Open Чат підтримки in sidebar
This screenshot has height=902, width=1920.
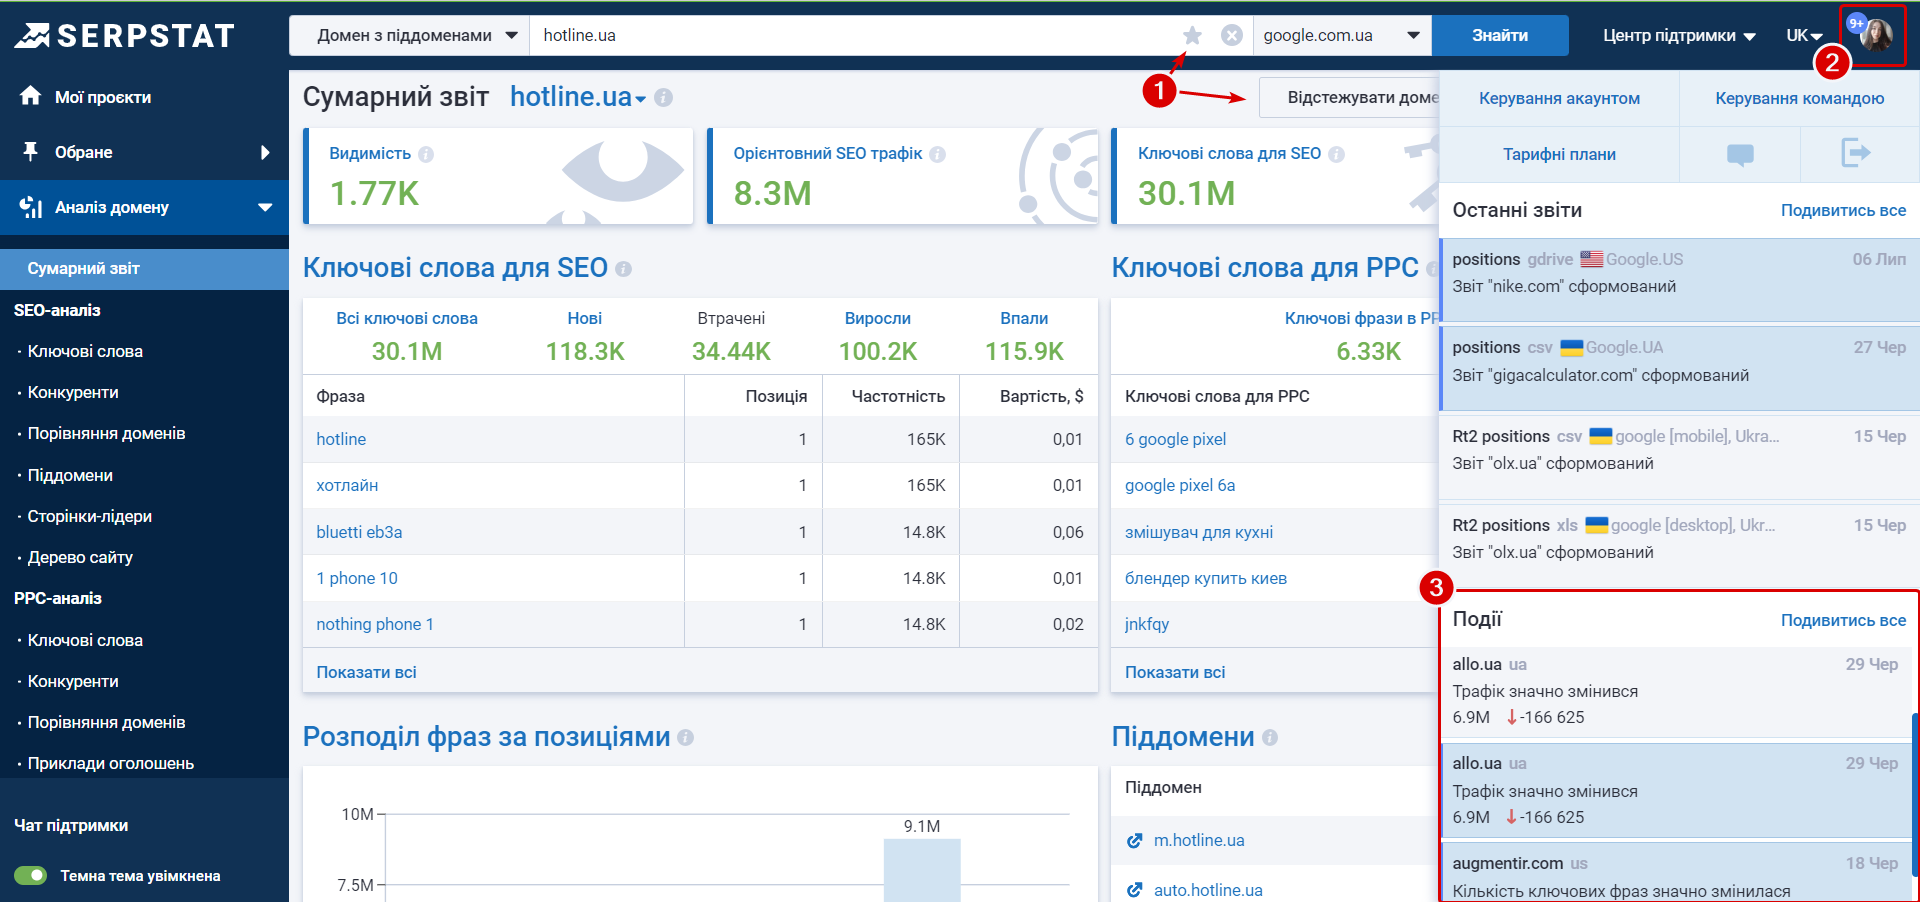[x=71, y=825]
